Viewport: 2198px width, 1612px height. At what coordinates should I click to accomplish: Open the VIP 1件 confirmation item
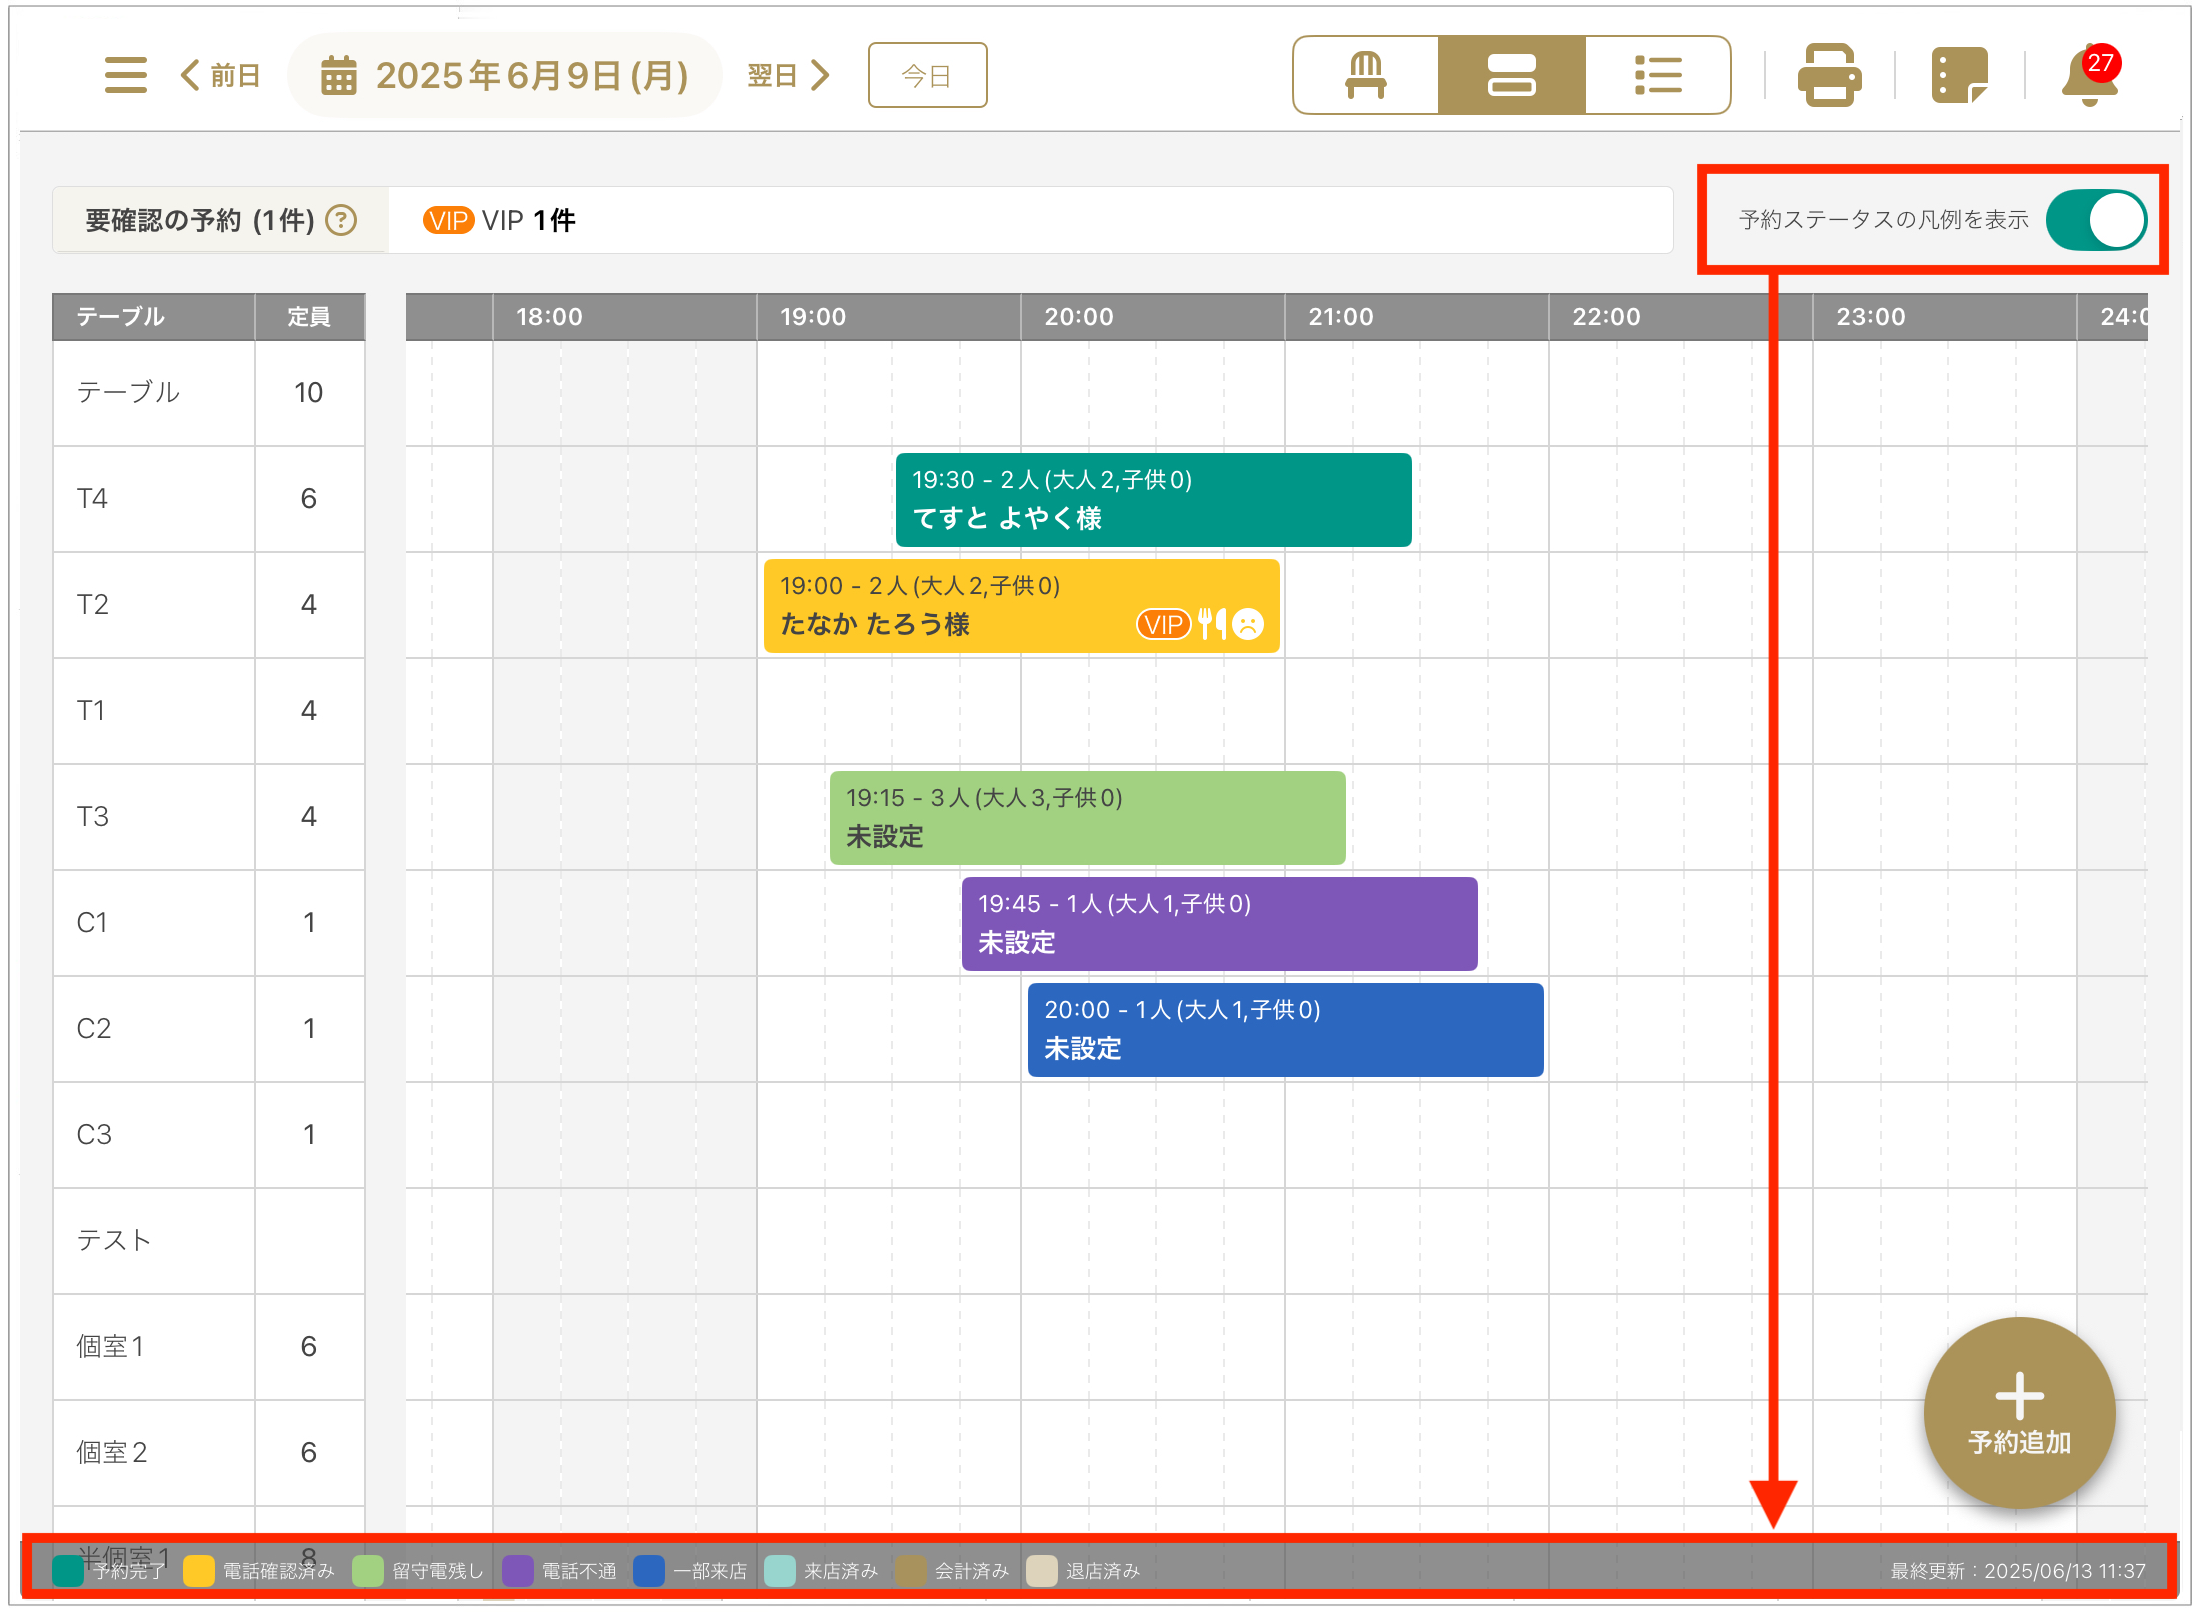tap(499, 220)
